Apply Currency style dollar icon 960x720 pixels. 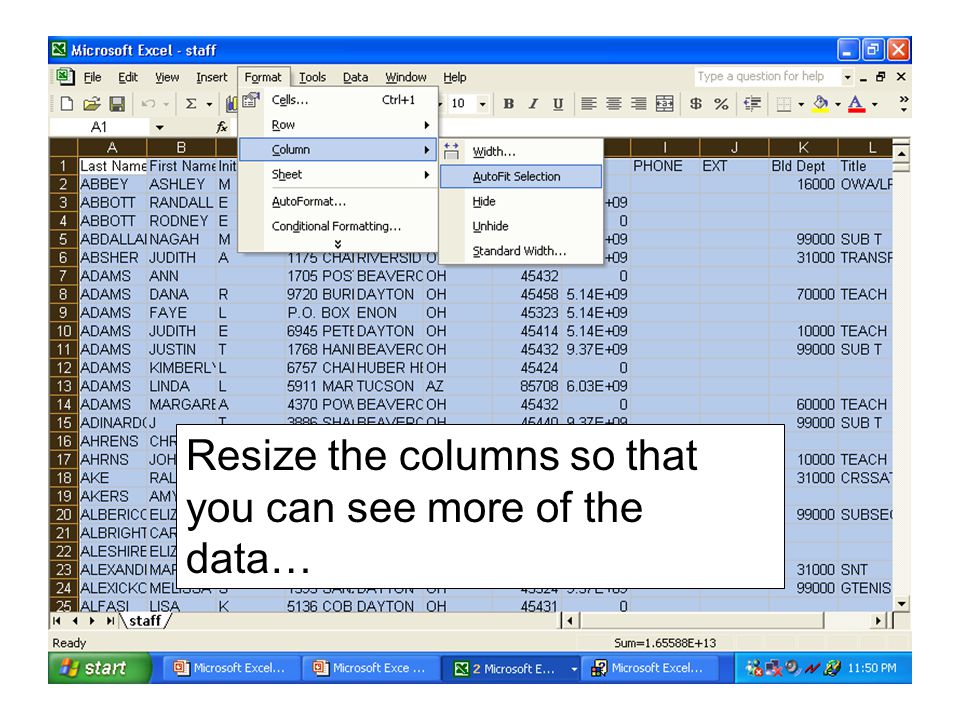click(696, 103)
